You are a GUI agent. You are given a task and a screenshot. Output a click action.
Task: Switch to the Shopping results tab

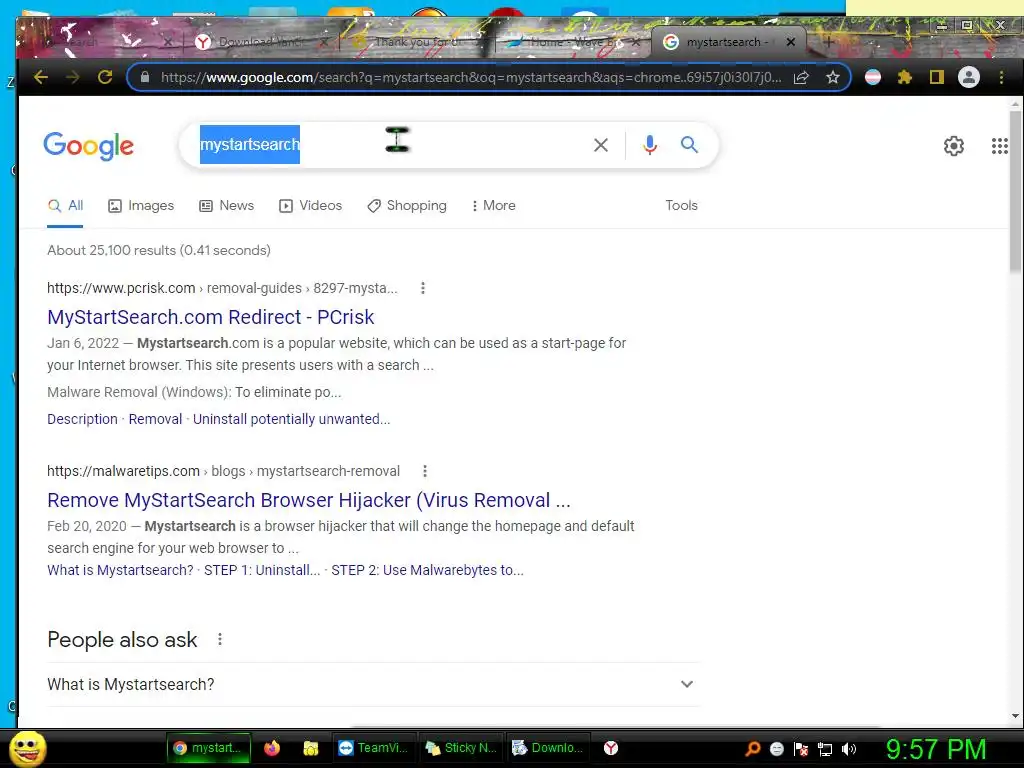[407, 206]
